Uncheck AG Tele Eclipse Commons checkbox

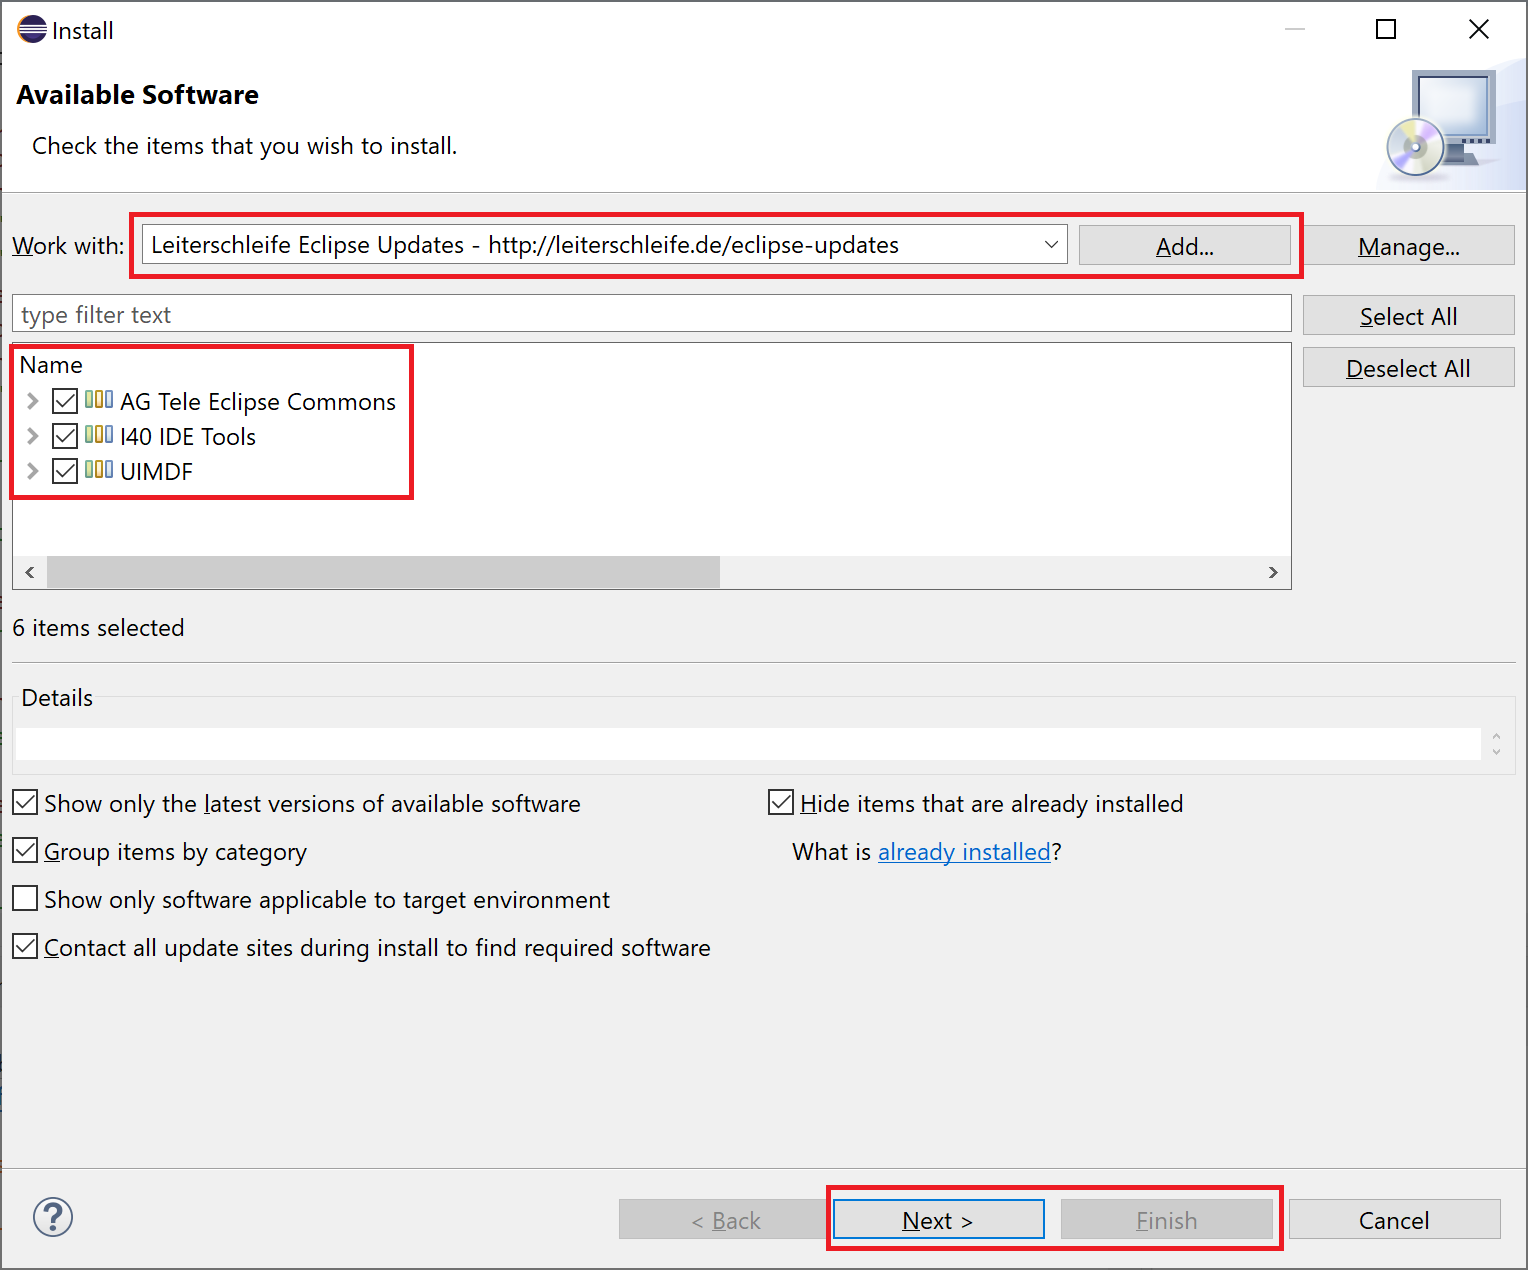pos(65,401)
